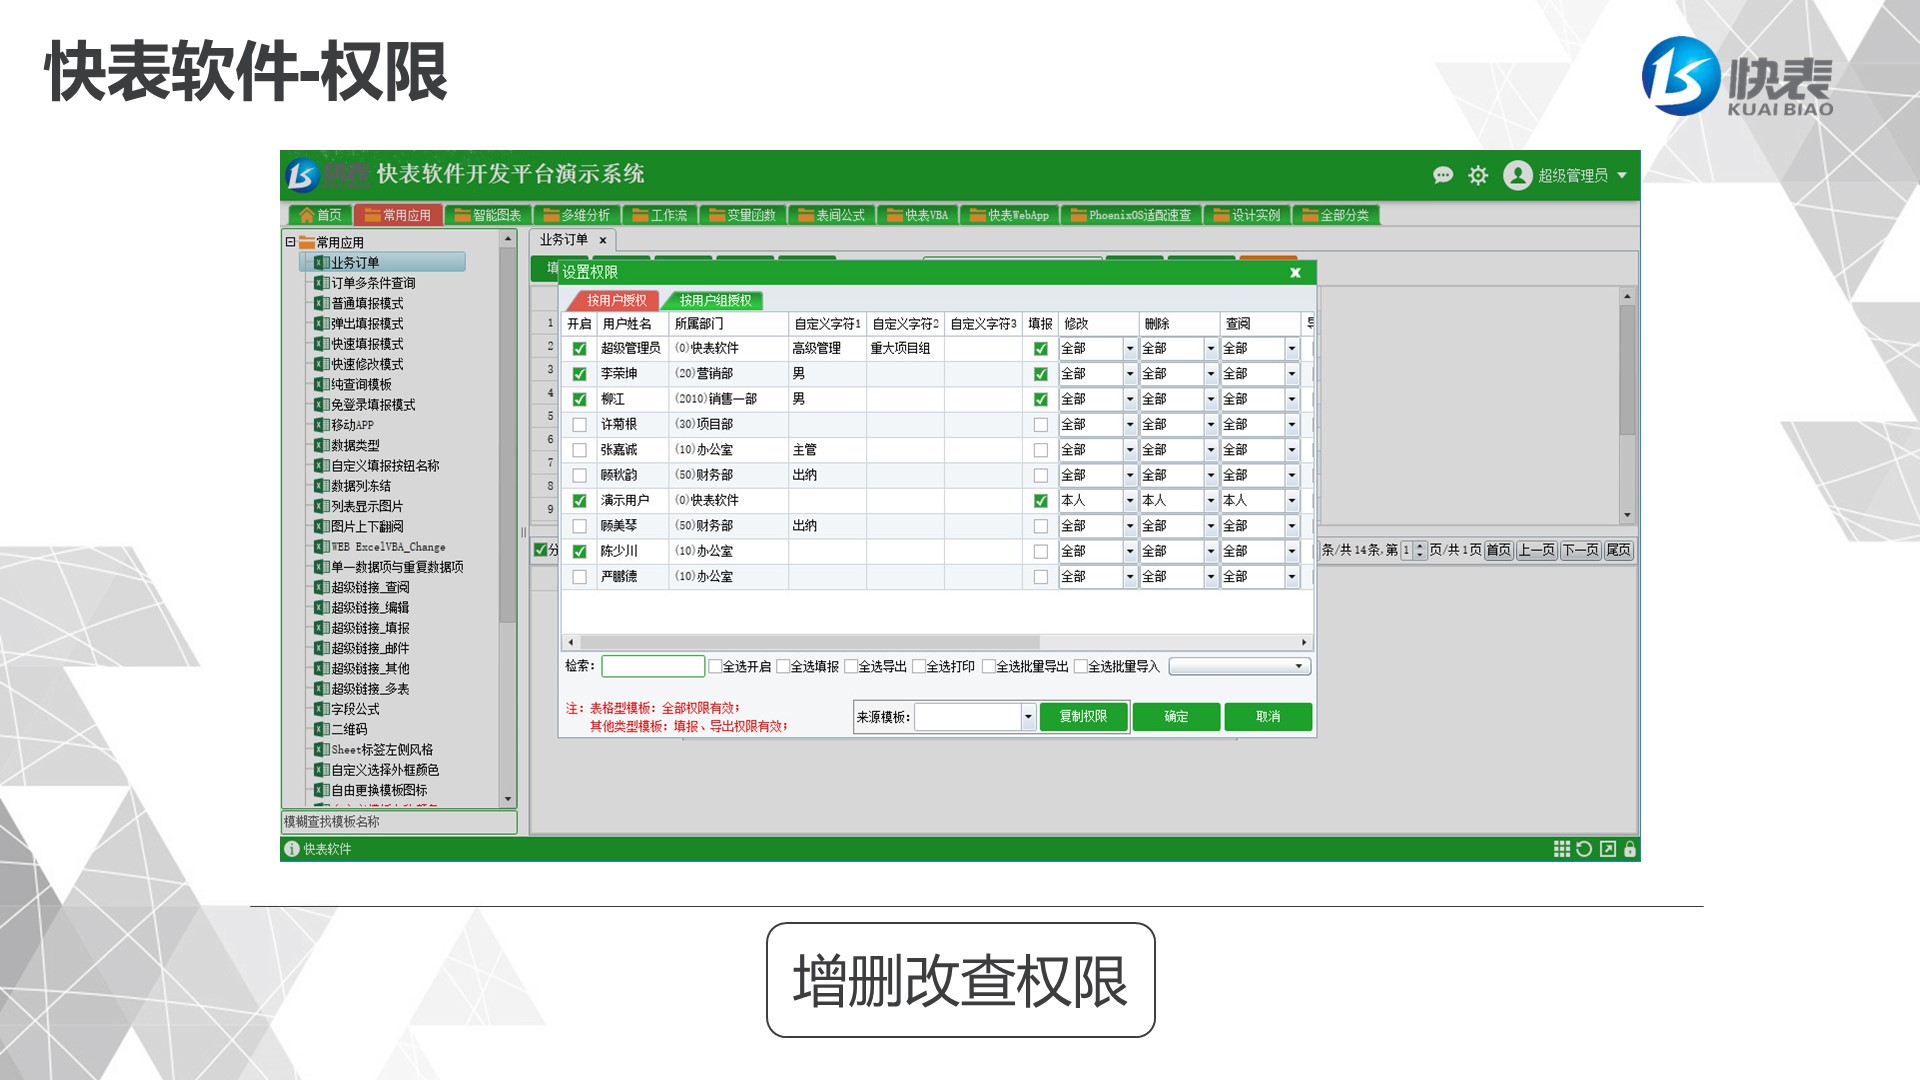Check the 全选导出 checkbox

click(851, 666)
